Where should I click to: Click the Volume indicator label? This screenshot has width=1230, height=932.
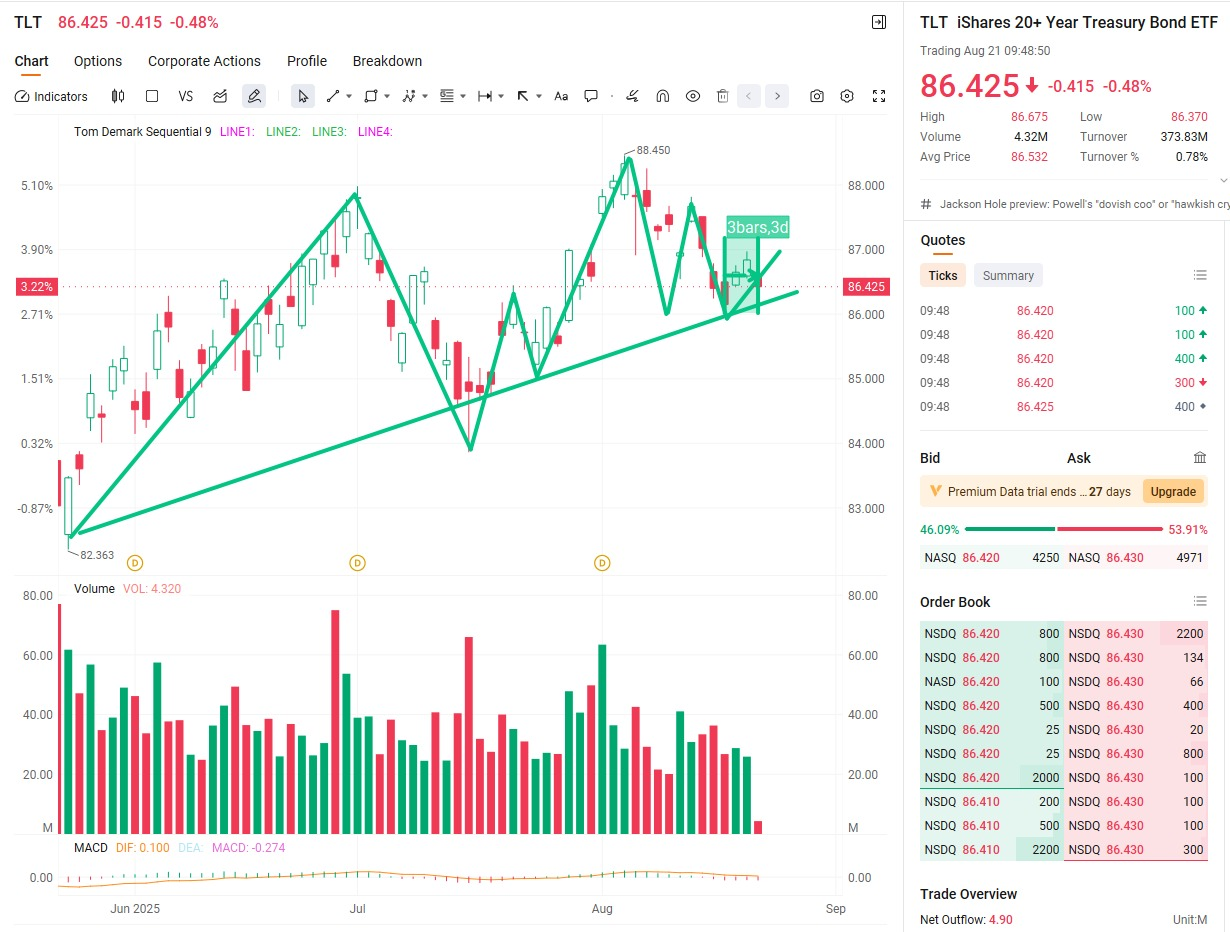(x=94, y=589)
